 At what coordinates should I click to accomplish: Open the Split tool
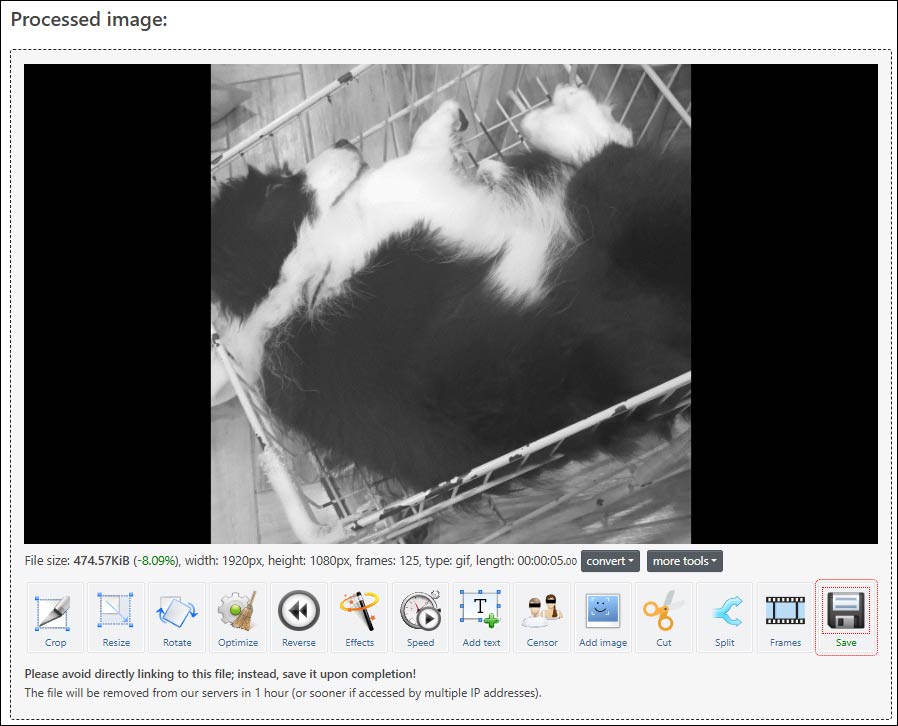(x=724, y=617)
